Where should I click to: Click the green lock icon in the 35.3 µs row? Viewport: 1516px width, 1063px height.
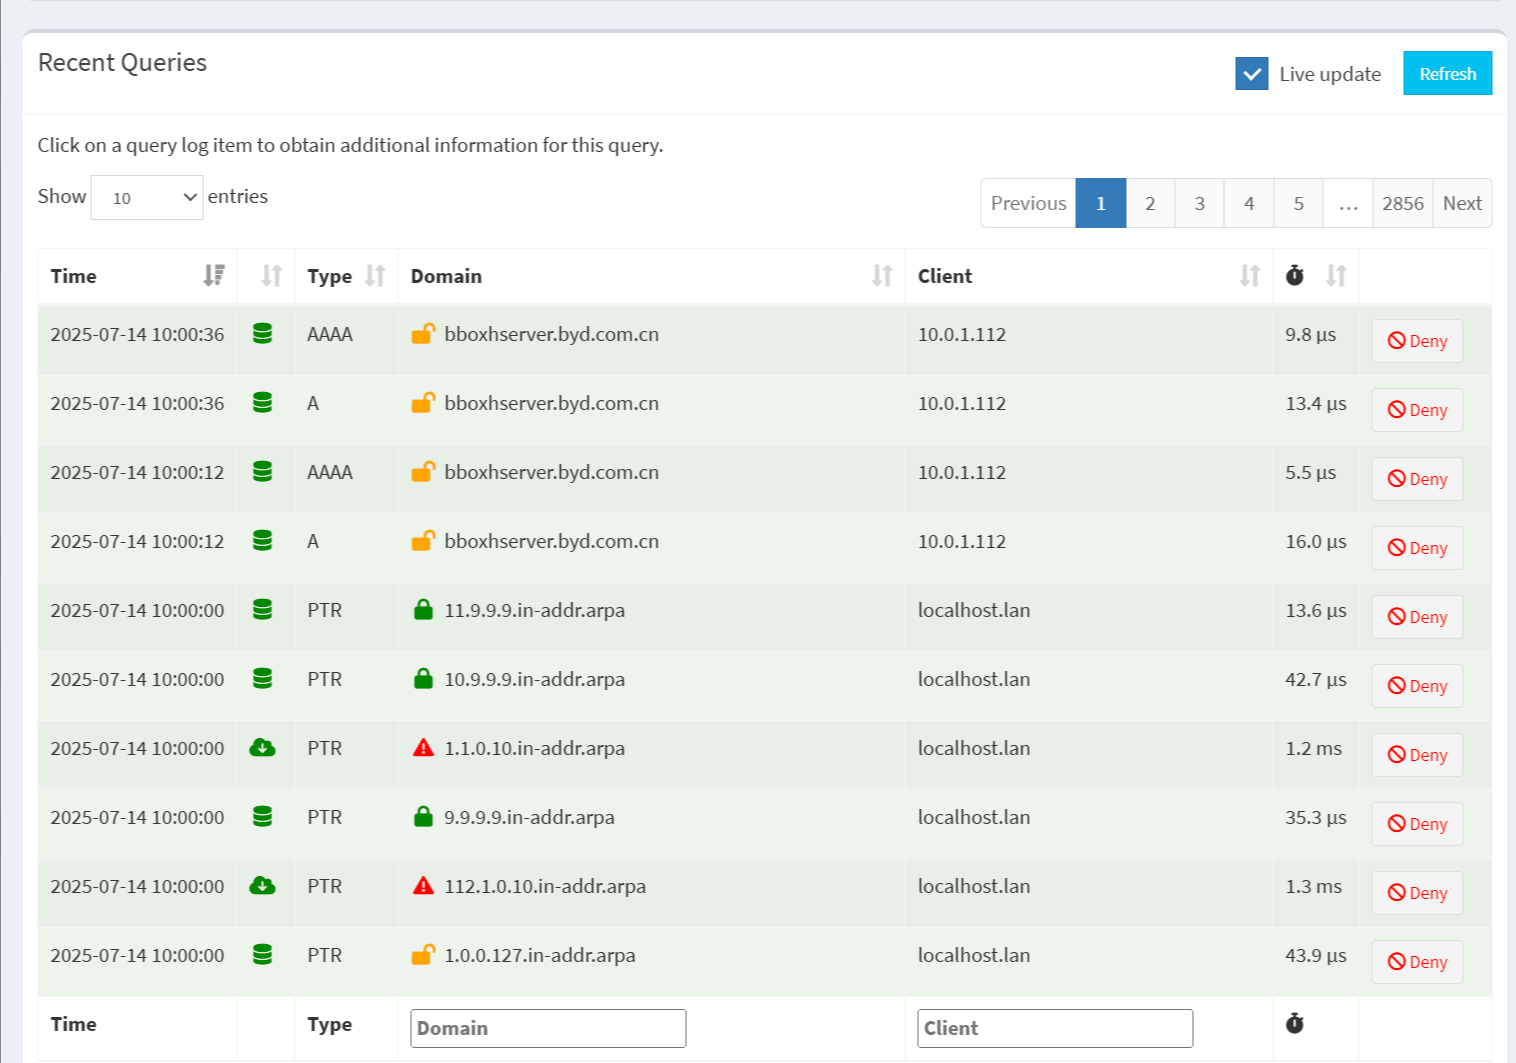pyautogui.click(x=423, y=816)
